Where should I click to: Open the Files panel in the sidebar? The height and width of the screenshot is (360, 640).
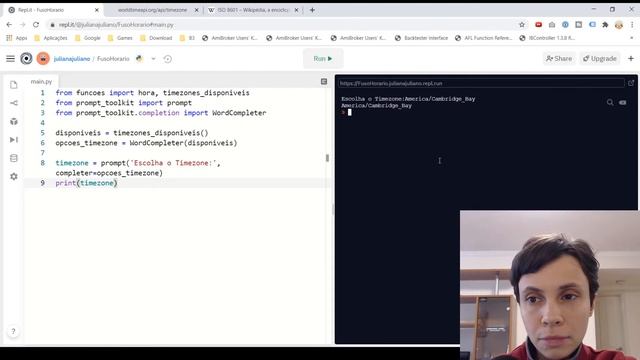click(14, 85)
